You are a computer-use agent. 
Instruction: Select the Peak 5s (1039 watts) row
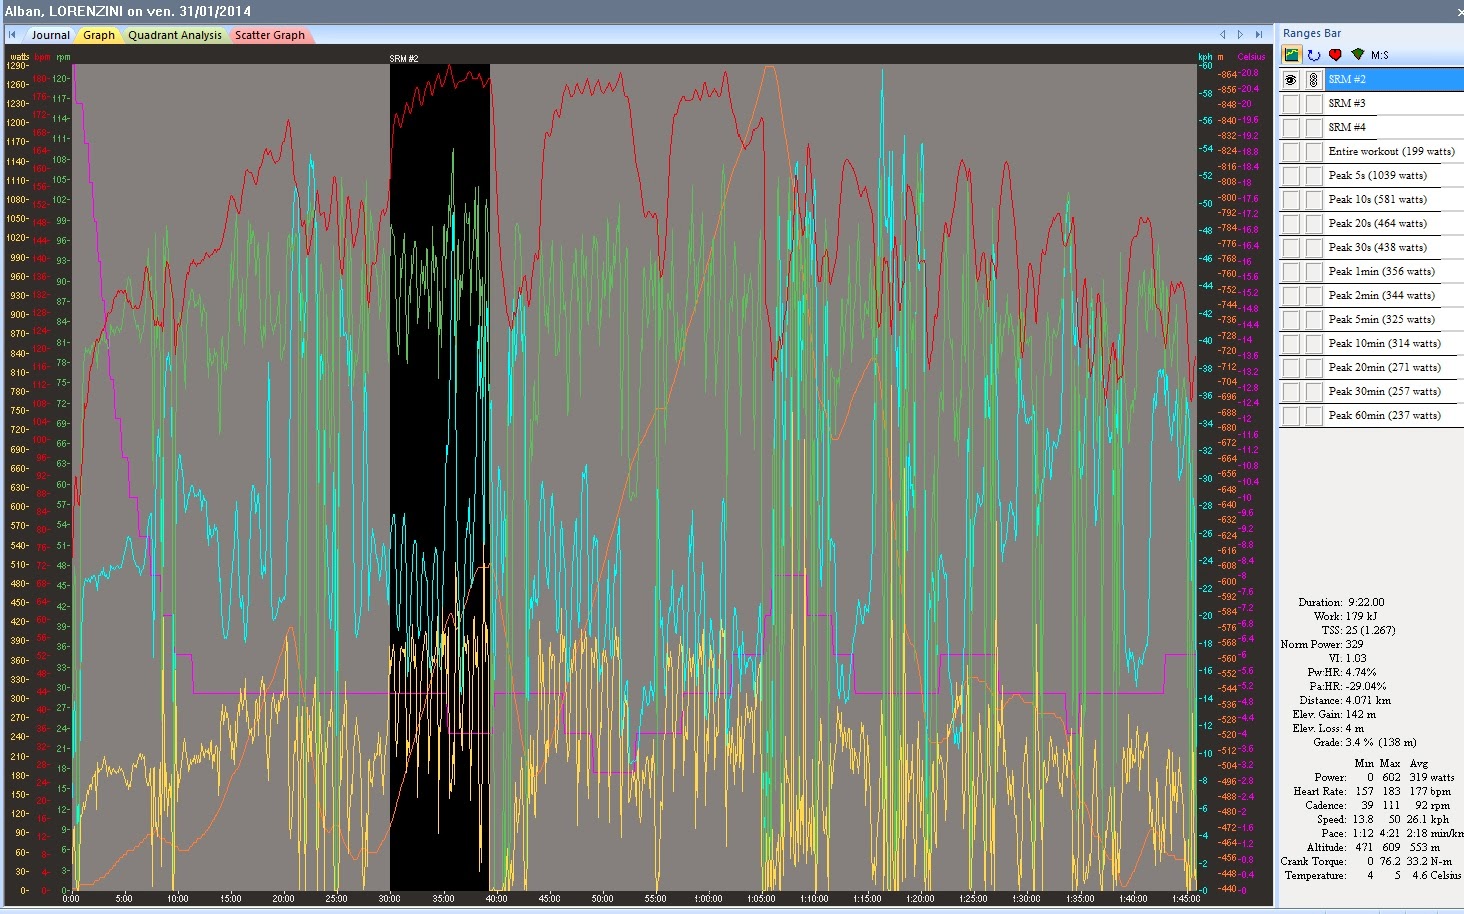(1394, 176)
